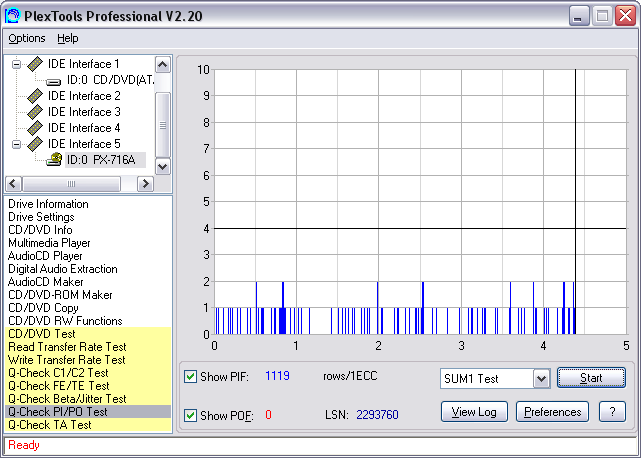
Task: Select IDE Interface 1 in tree
Action: (83, 64)
